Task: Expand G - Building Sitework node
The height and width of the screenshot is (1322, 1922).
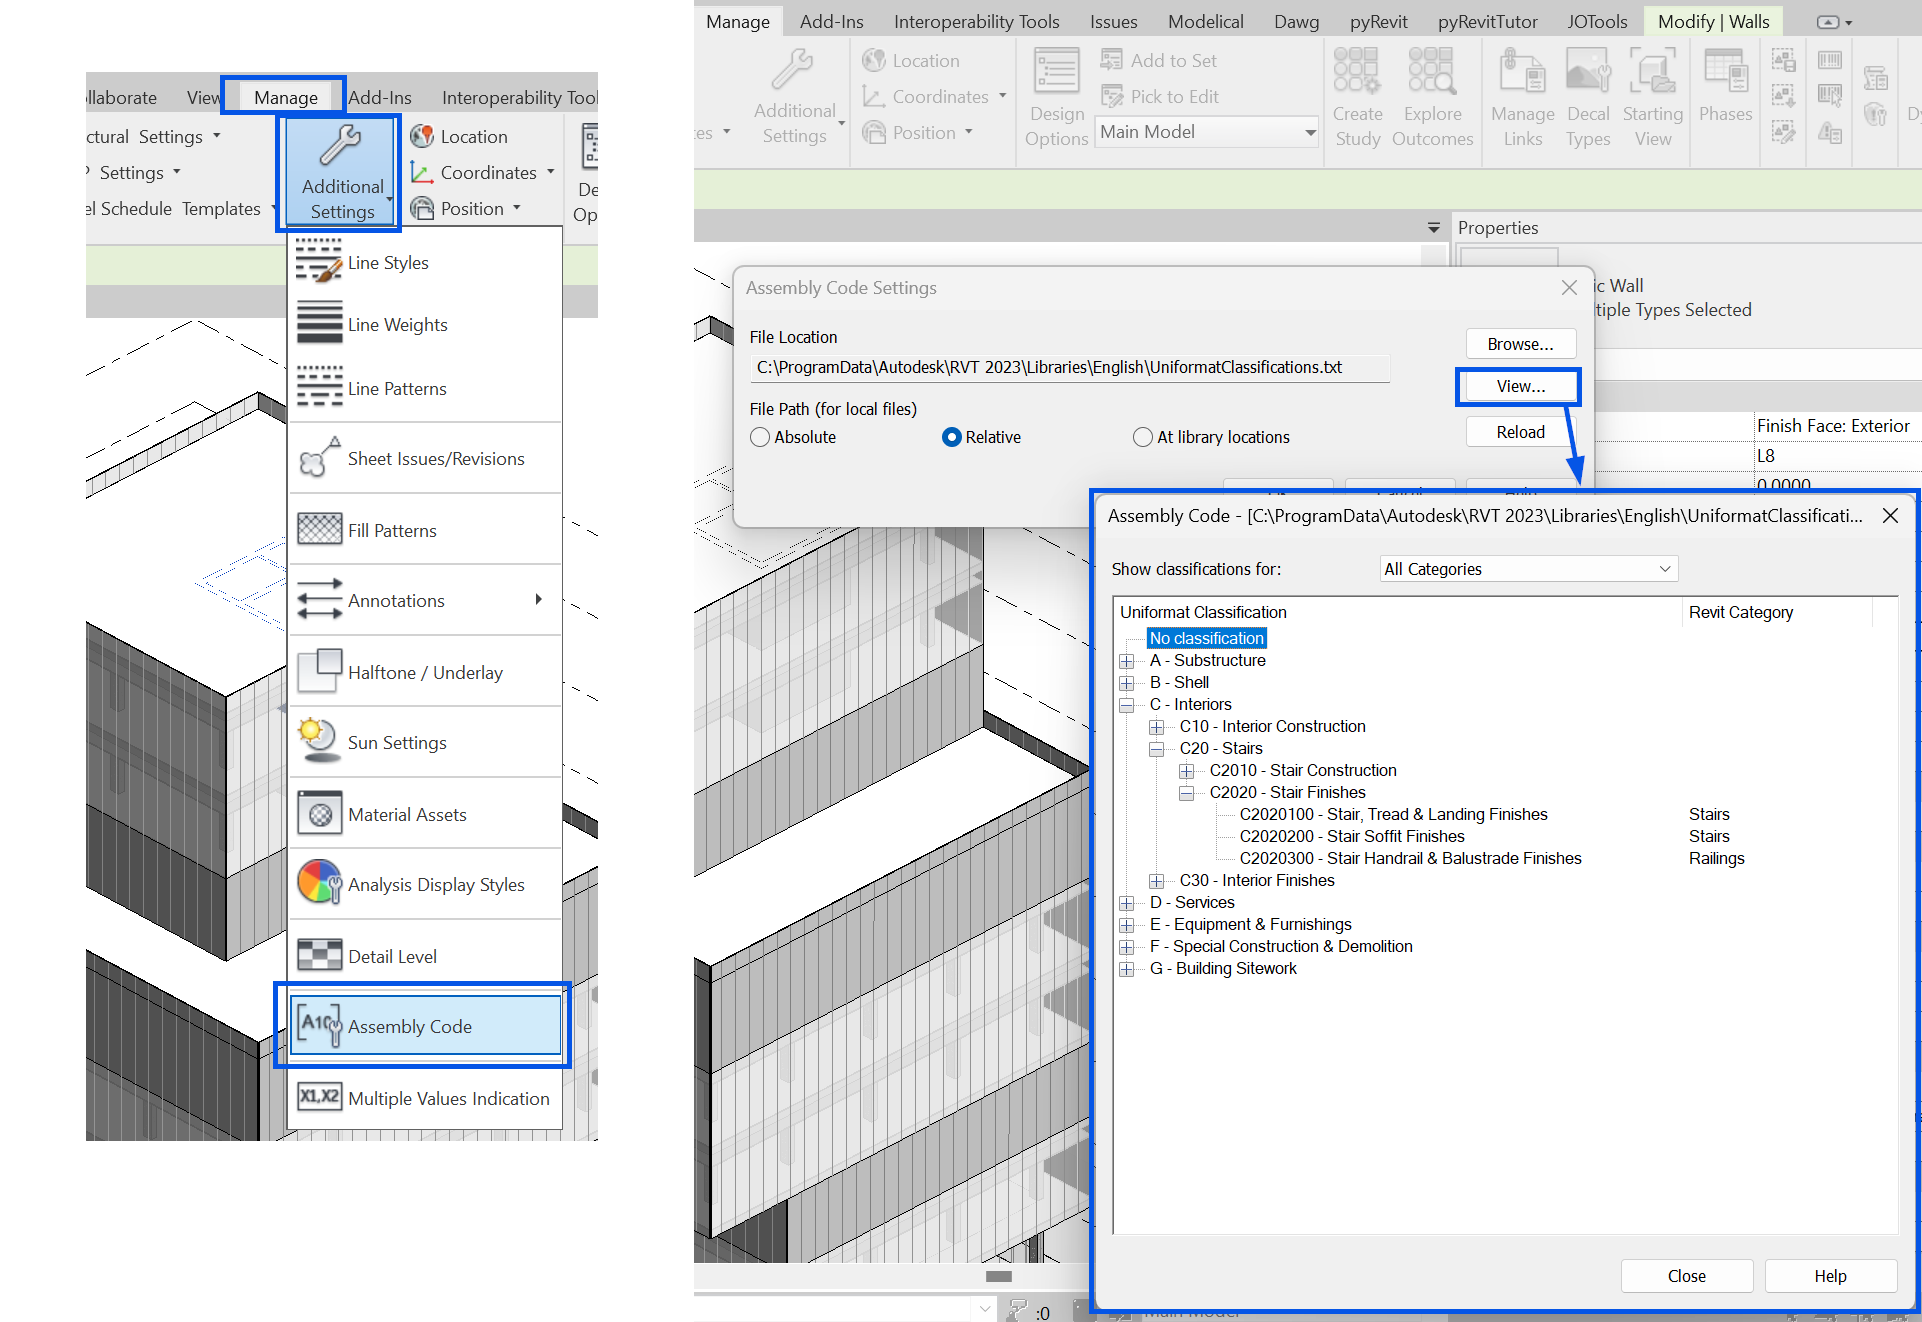Action: (x=1127, y=969)
